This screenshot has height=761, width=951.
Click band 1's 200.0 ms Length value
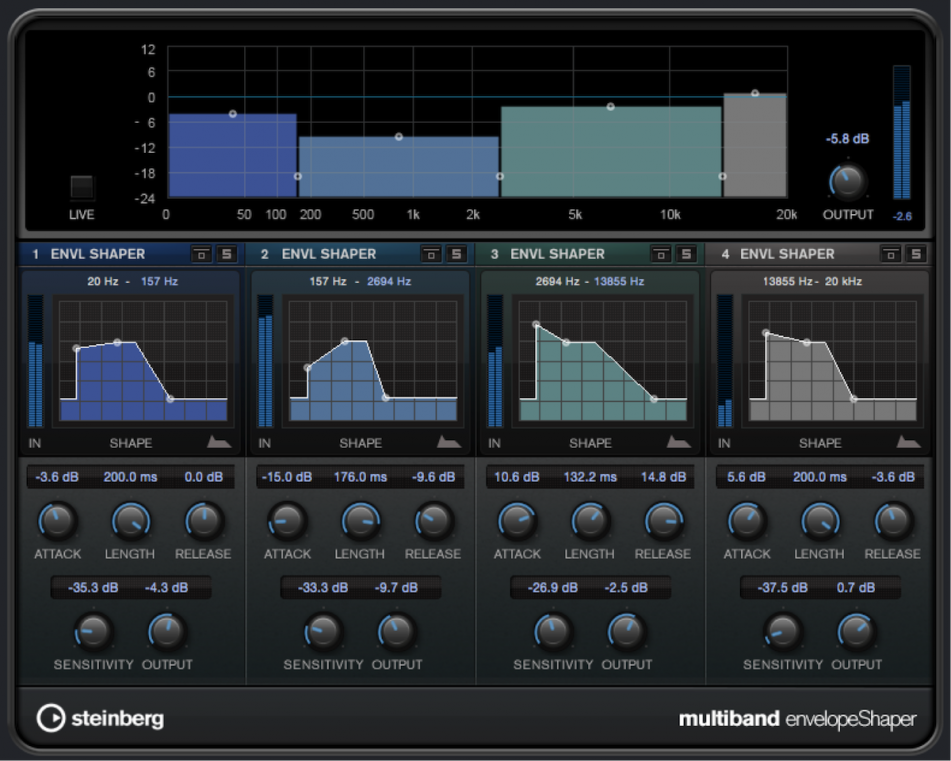pyautogui.click(x=129, y=477)
